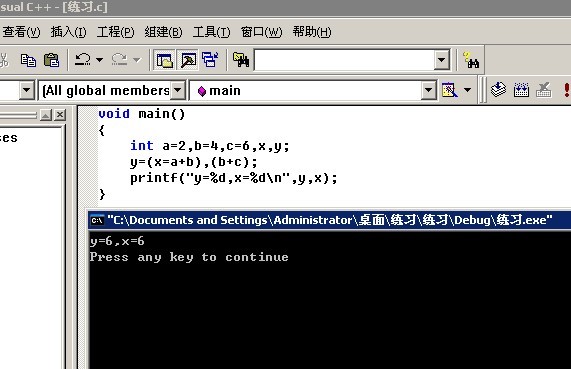
Task: Click the purple main function icon
Action: (202, 91)
